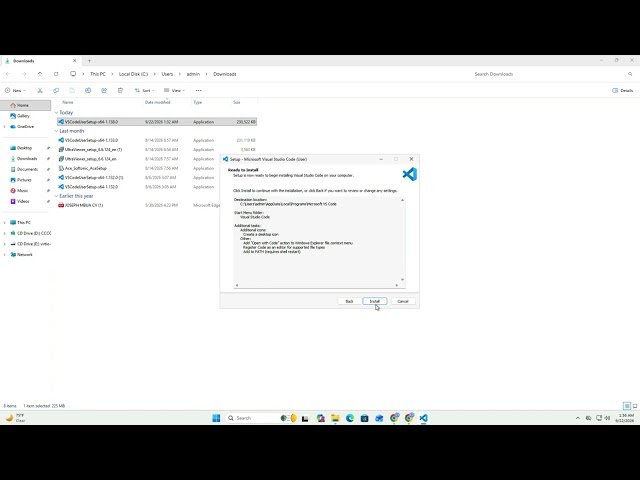640x480 pixels.
Task: Open Documents in Quick access
Action: (x=27, y=169)
